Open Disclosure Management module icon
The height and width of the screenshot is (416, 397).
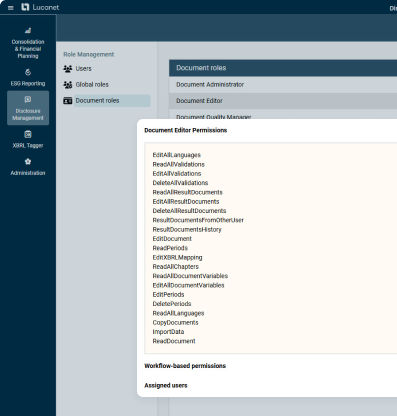pyautogui.click(x=28, y=99)
